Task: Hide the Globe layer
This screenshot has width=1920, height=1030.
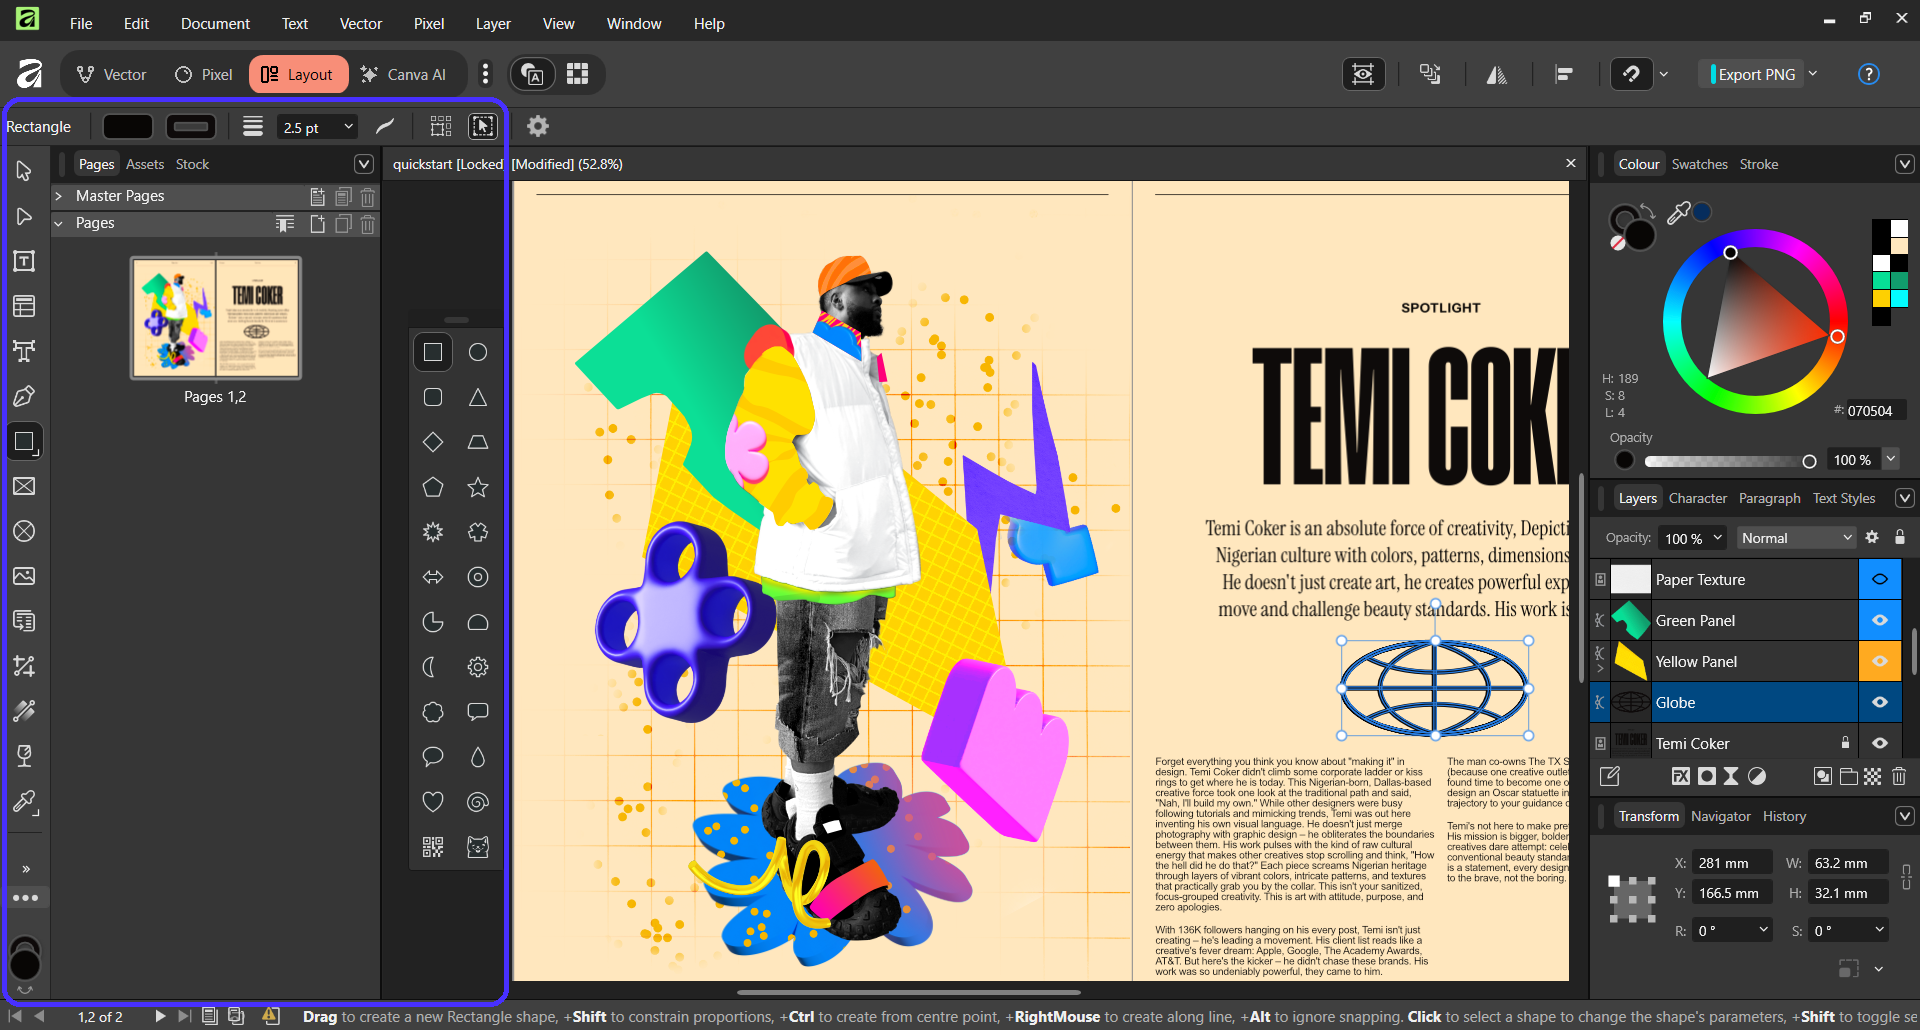Action: point(1879,703)
